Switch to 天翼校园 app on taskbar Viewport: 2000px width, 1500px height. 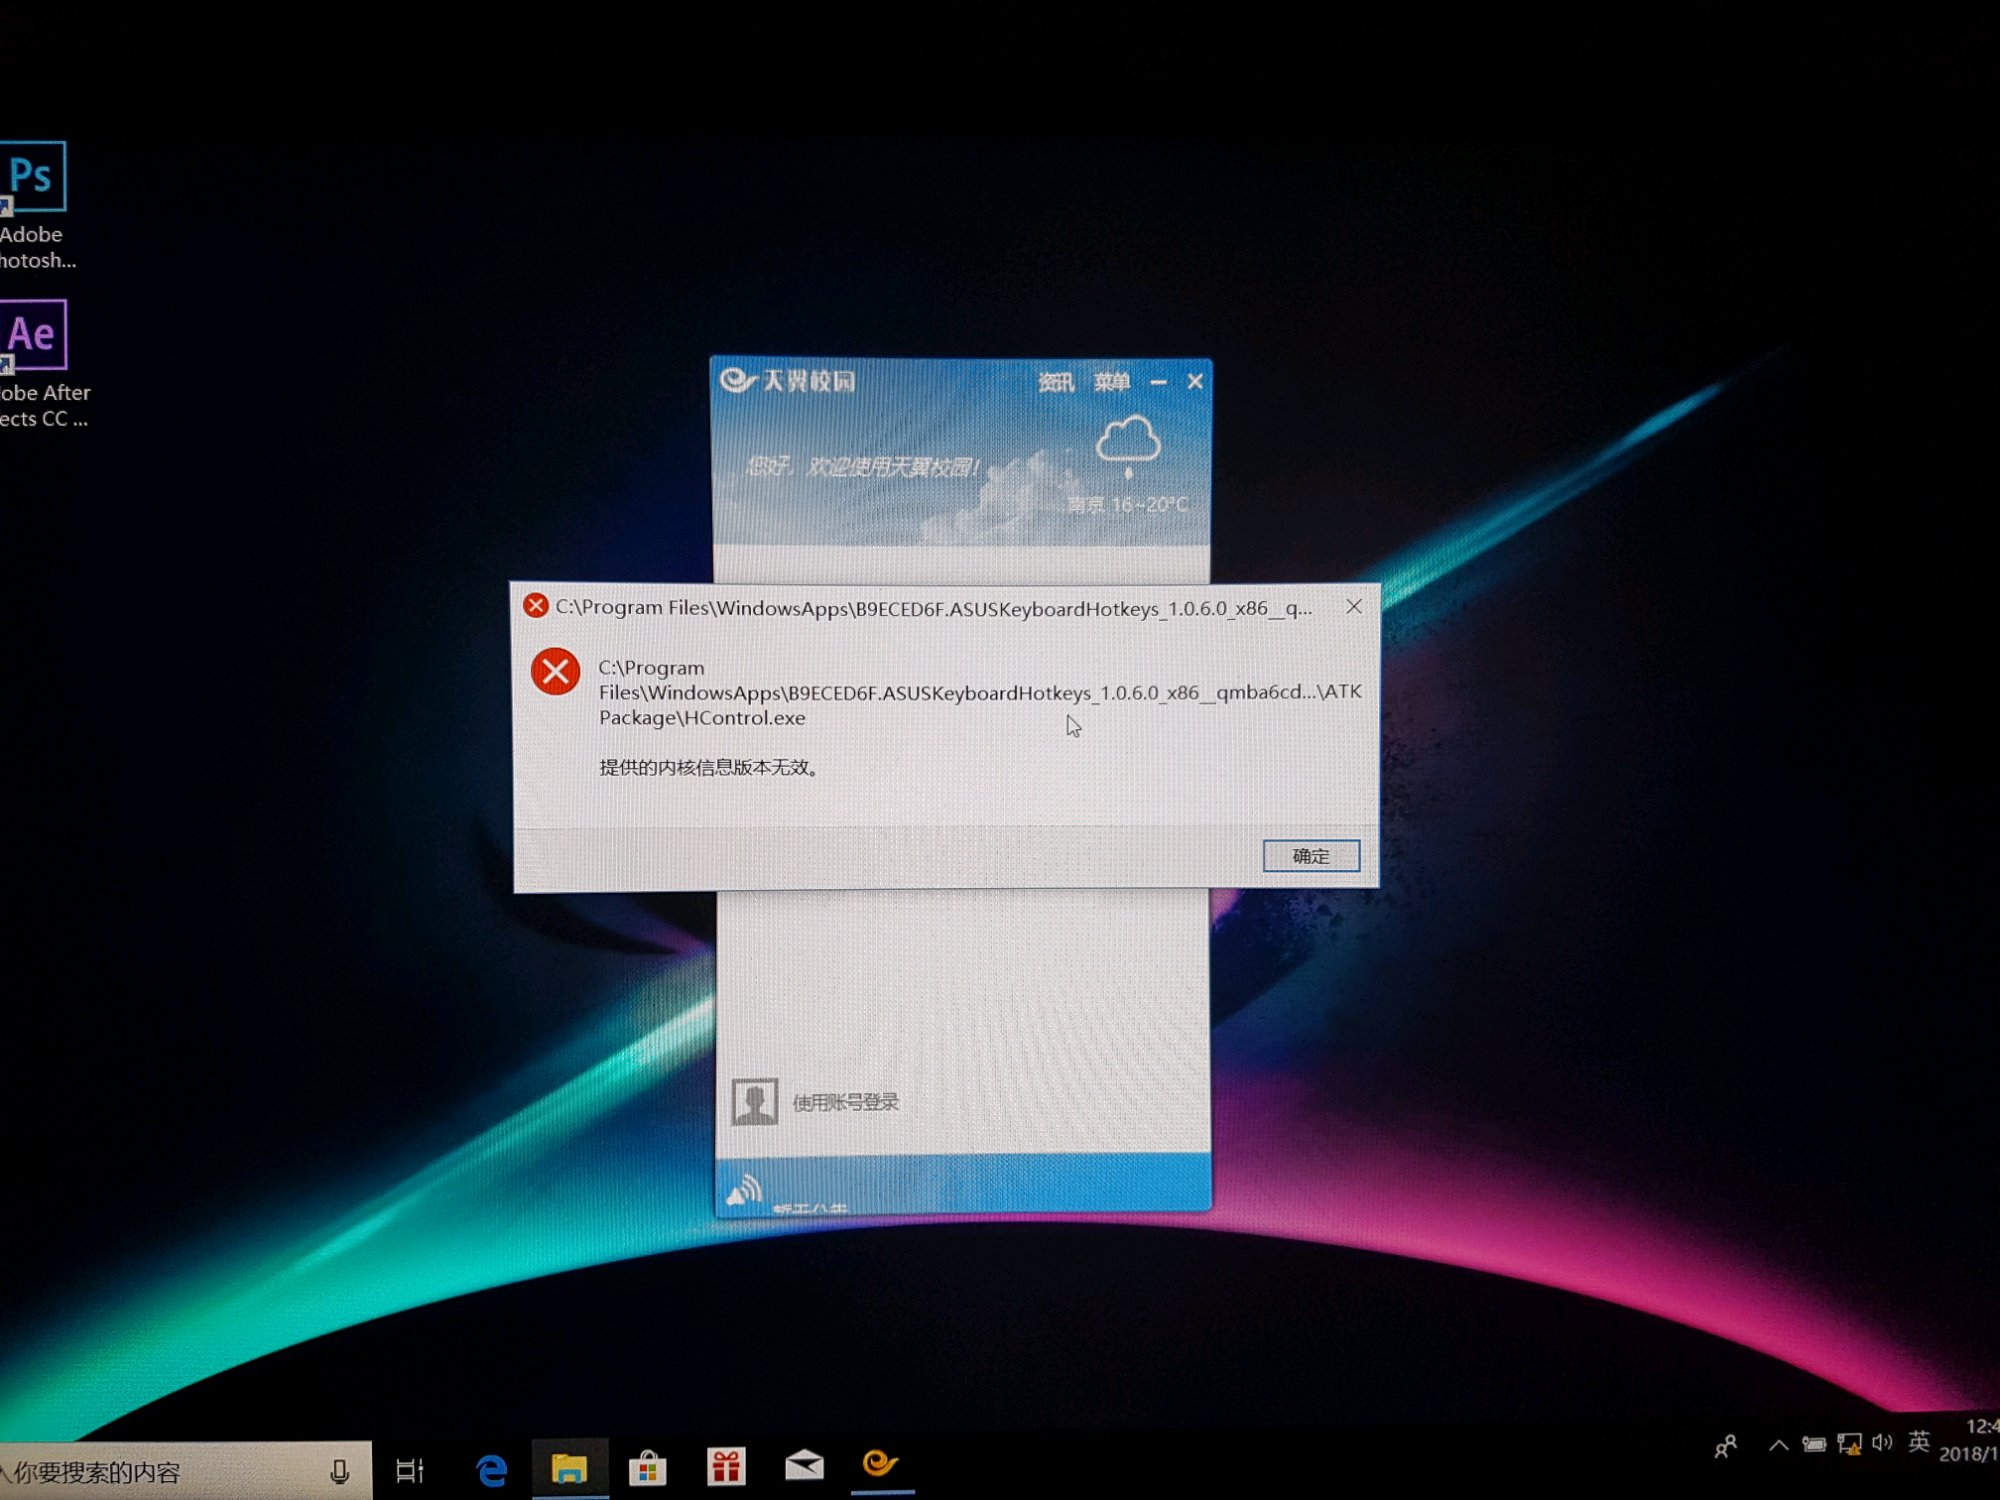pyautogui.click(x=881, y=1464)
